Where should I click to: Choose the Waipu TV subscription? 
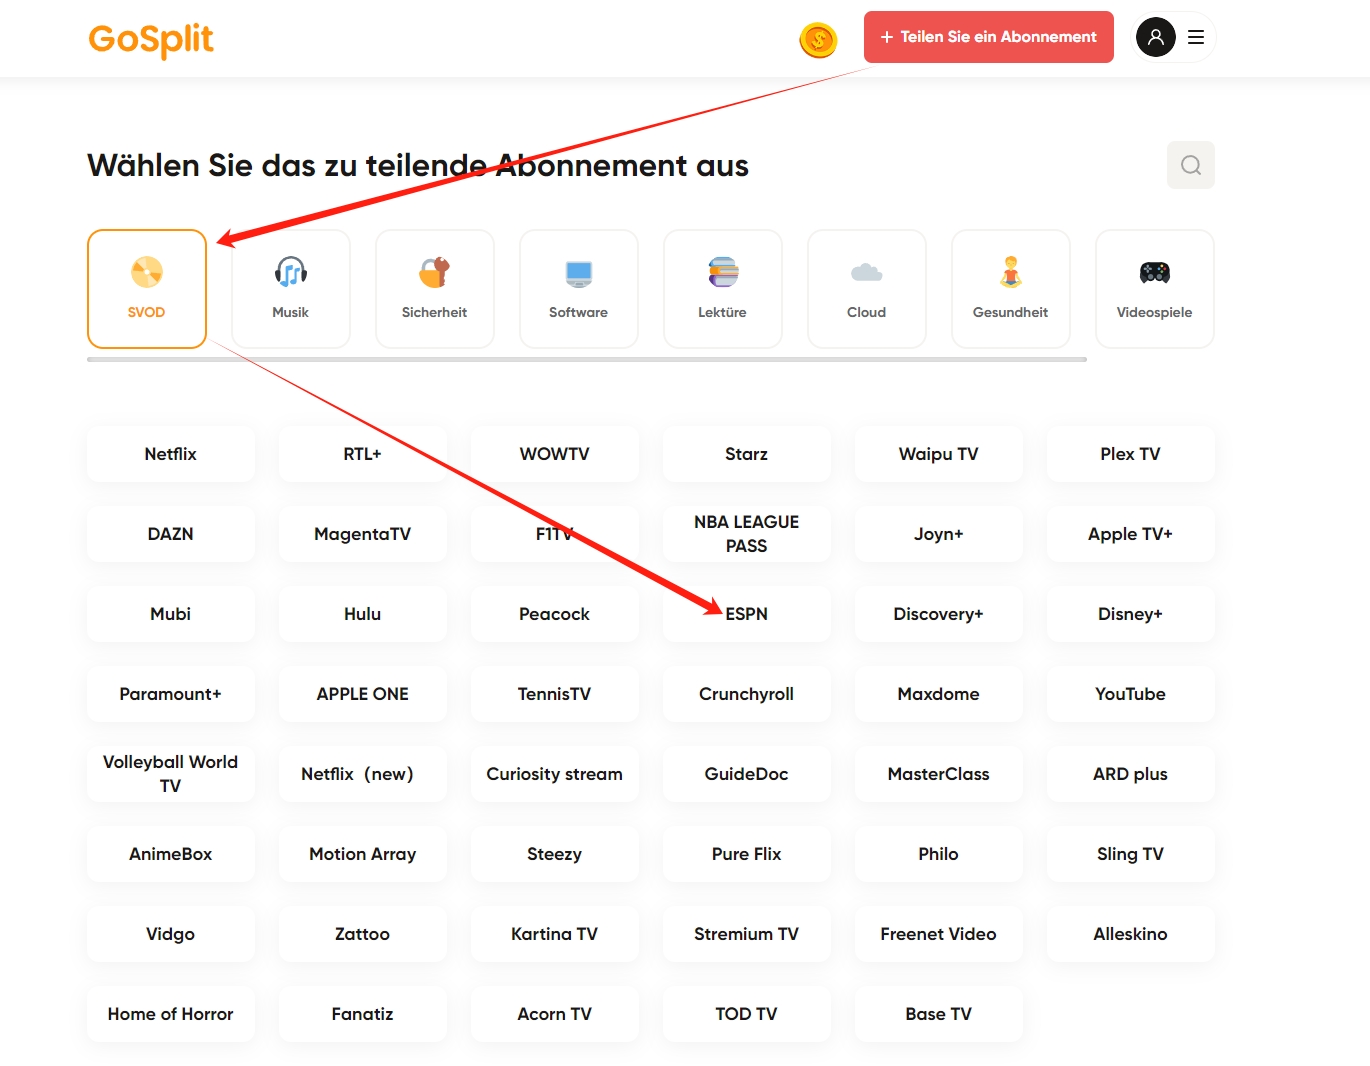click(939, 454)
